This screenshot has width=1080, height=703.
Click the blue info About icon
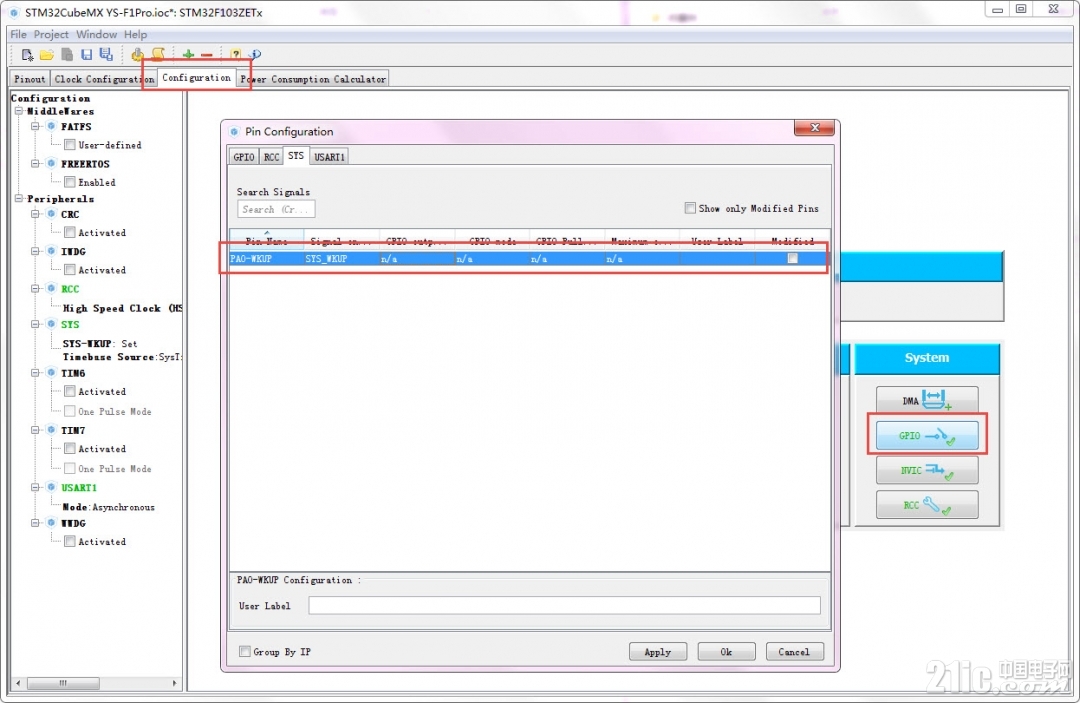point(255,54)
